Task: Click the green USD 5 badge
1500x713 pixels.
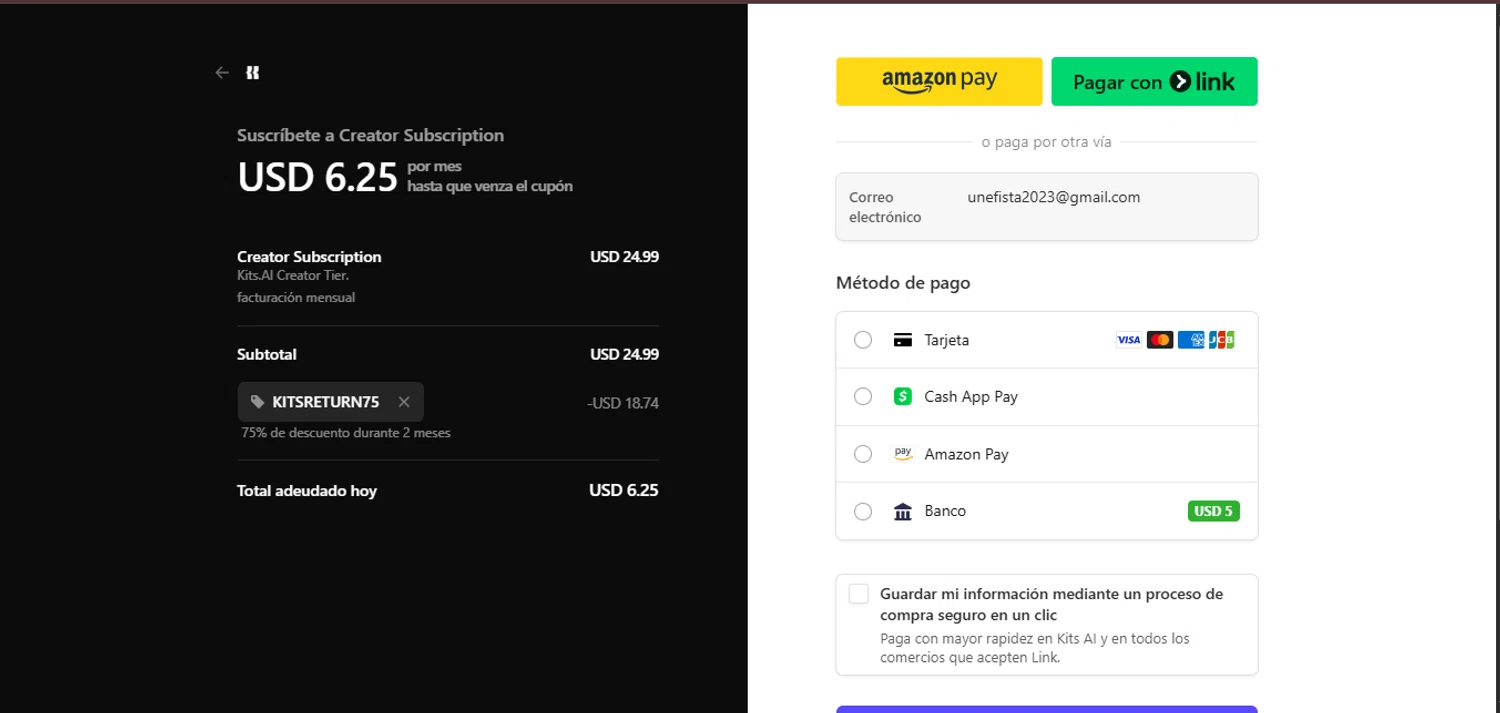Action: click(1213, 511)
